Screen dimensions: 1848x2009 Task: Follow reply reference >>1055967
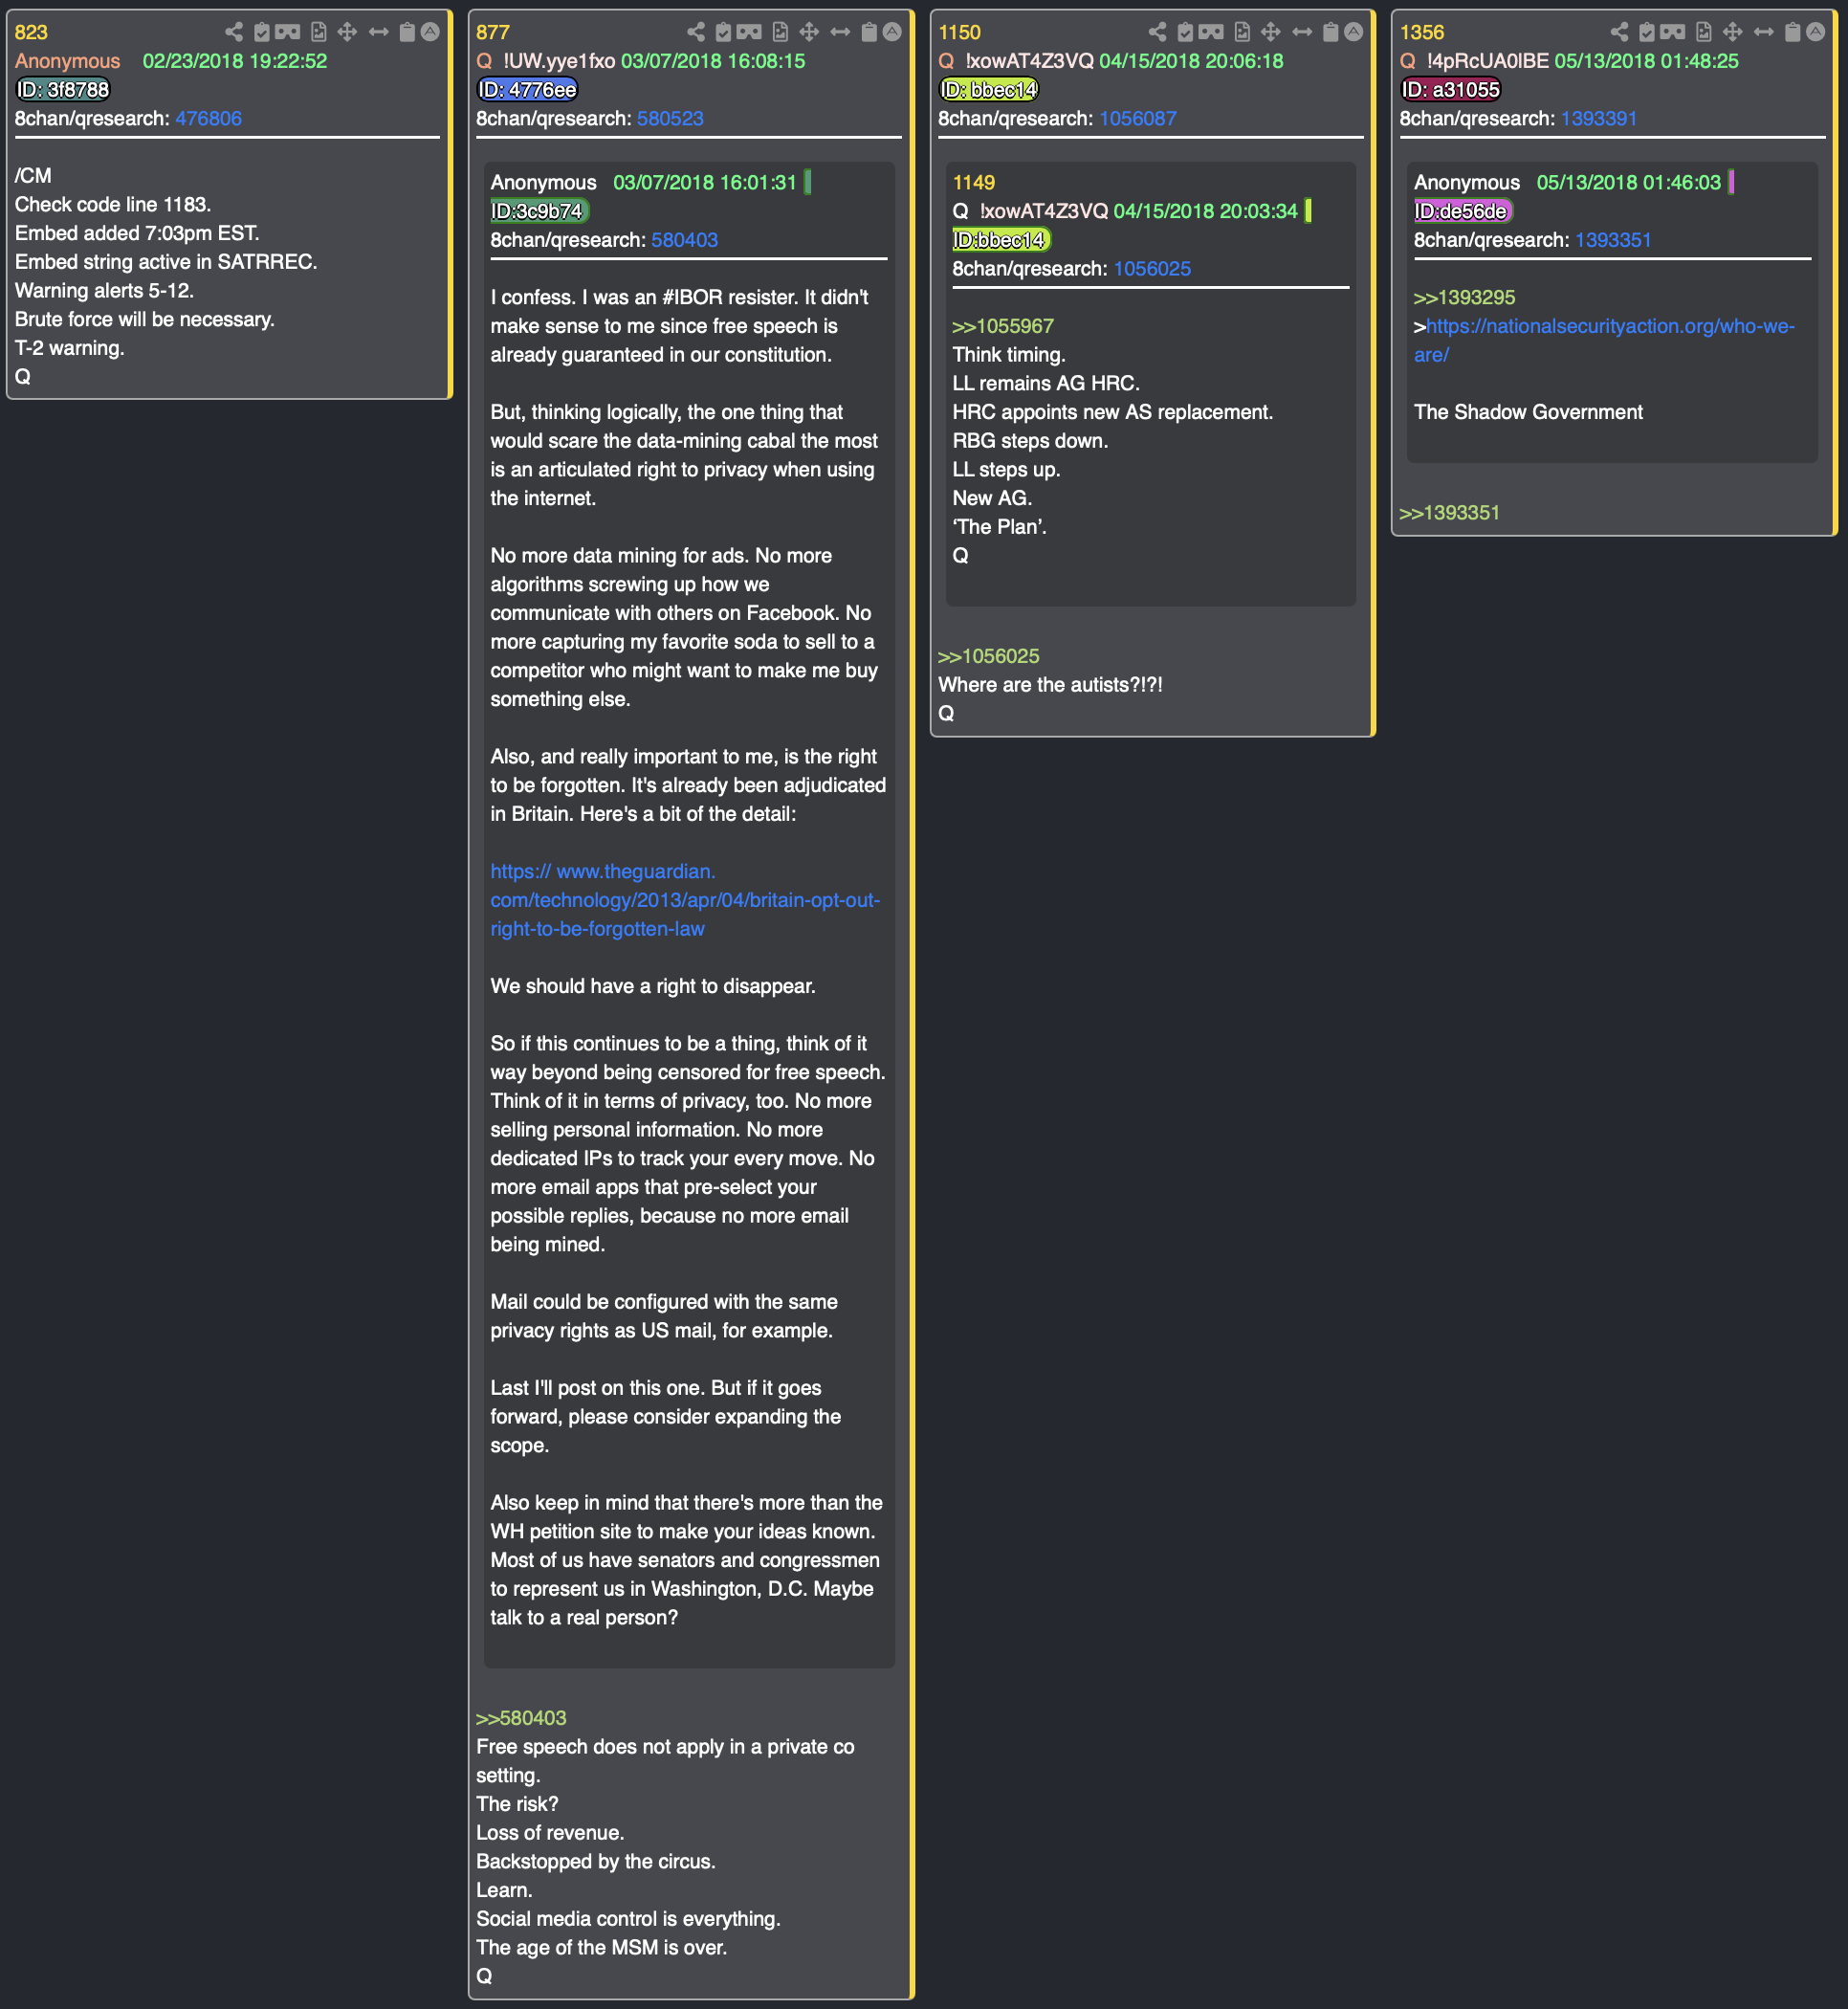(1002, 326)
